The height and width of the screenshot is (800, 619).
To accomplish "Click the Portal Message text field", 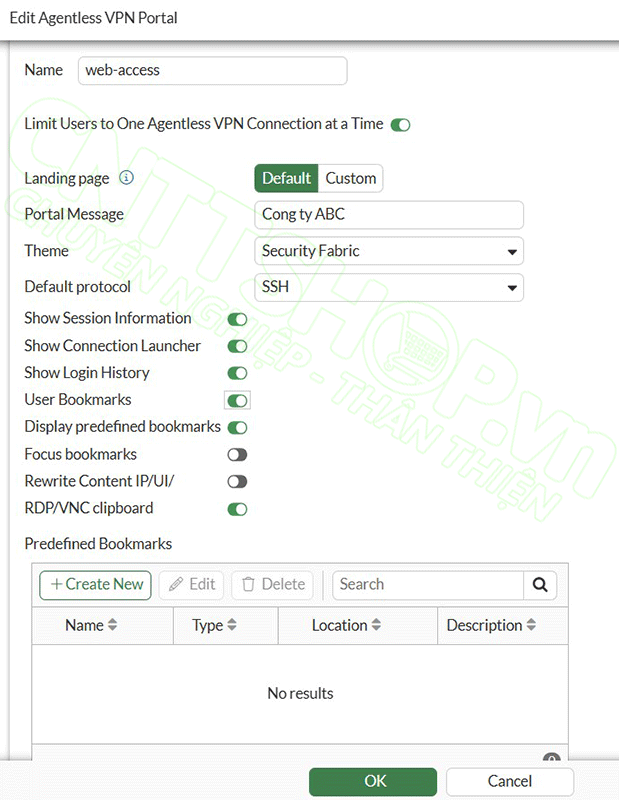I will pyautogui.click(x=389, y=215).
